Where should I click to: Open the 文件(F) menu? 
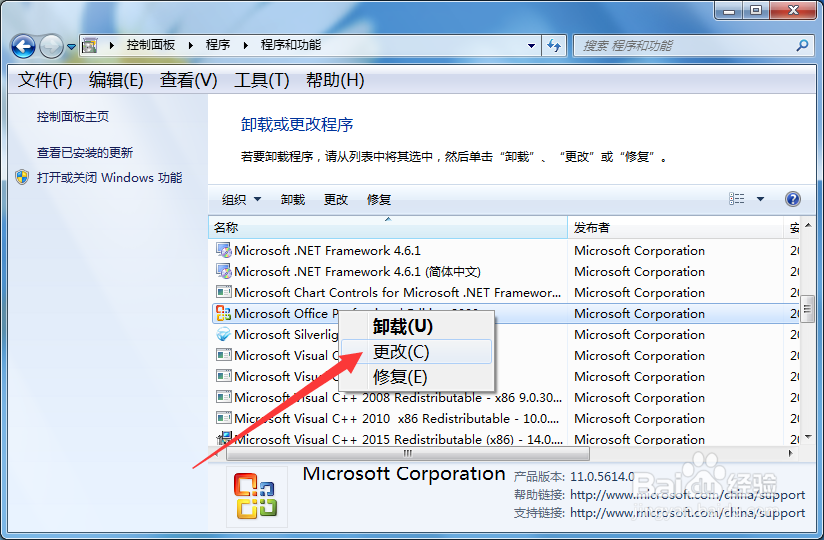pos(45,80)
